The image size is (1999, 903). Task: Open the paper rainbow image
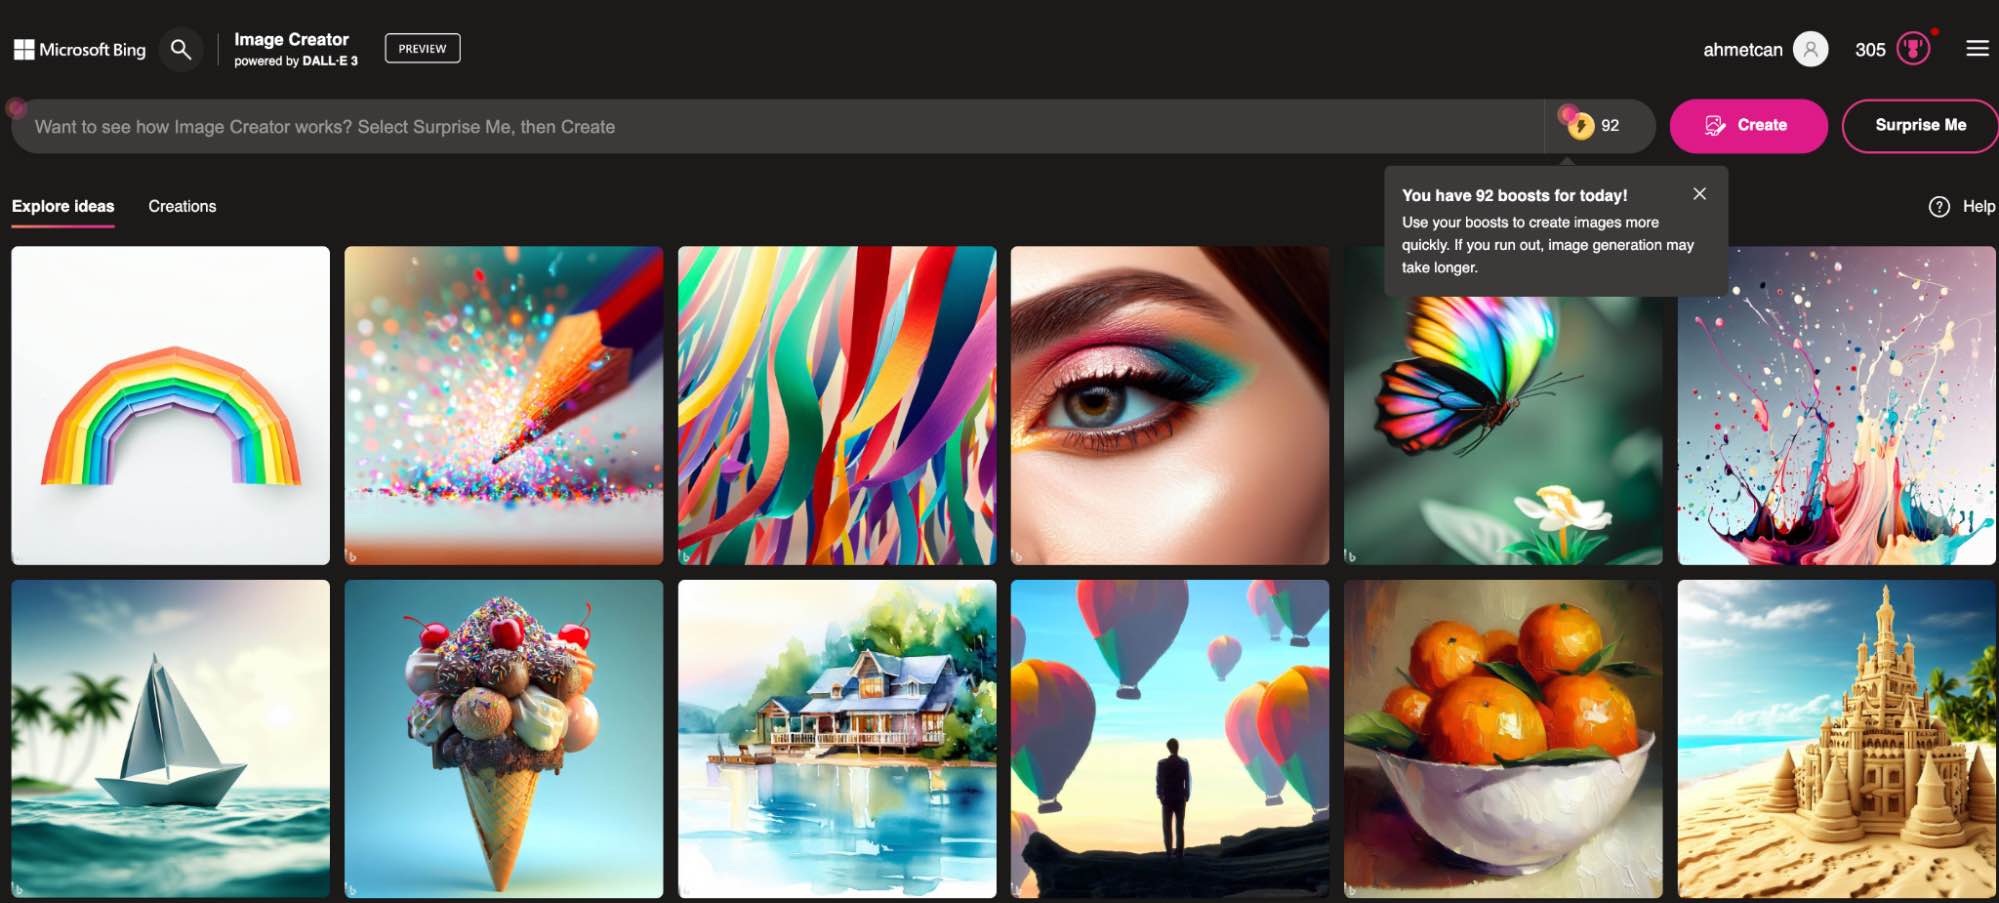170,405
